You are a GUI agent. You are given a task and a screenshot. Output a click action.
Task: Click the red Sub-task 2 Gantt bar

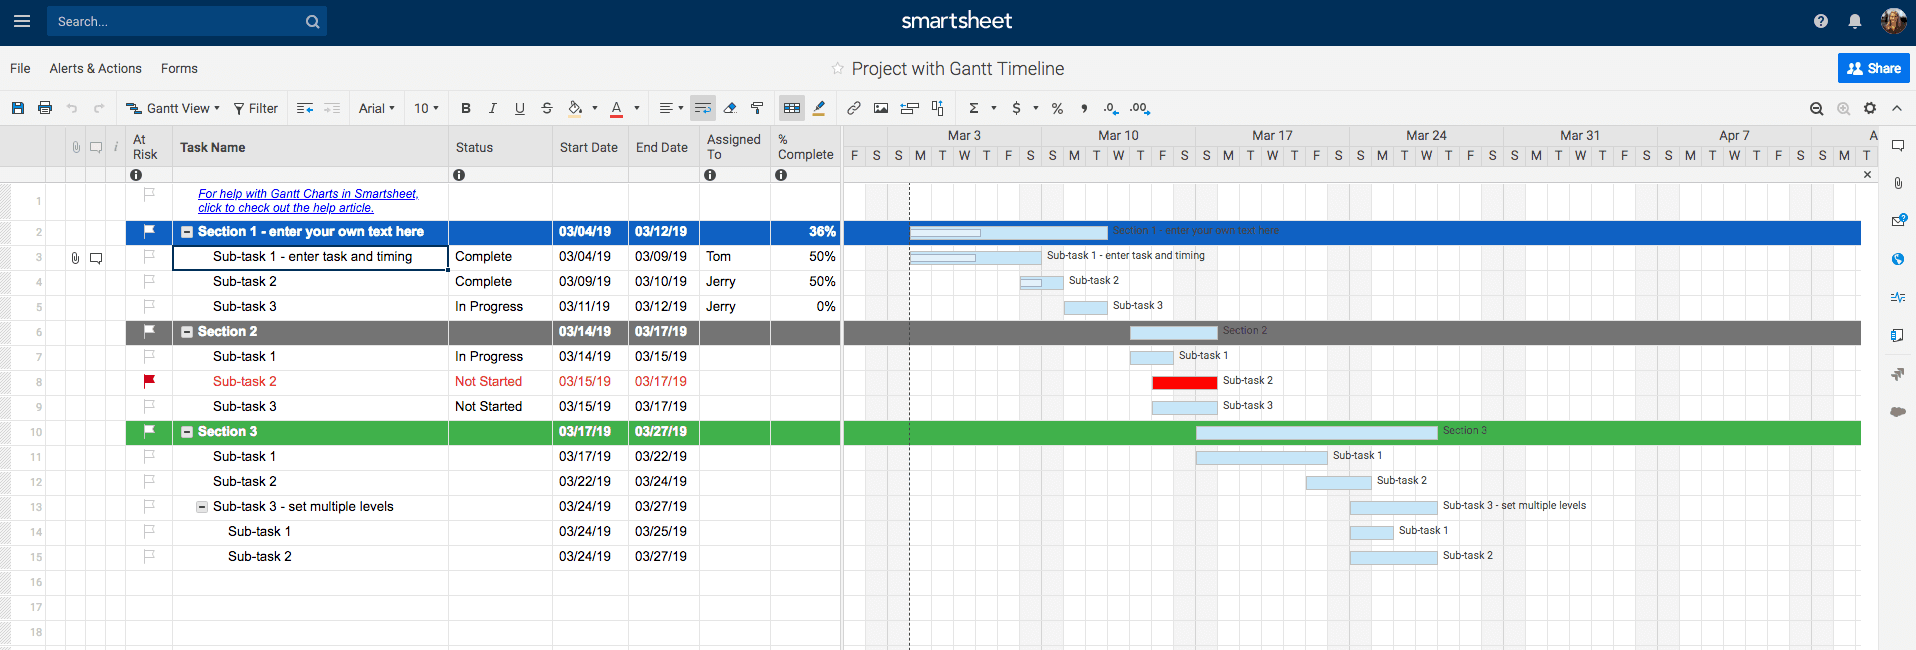[x=1184, y=382]
